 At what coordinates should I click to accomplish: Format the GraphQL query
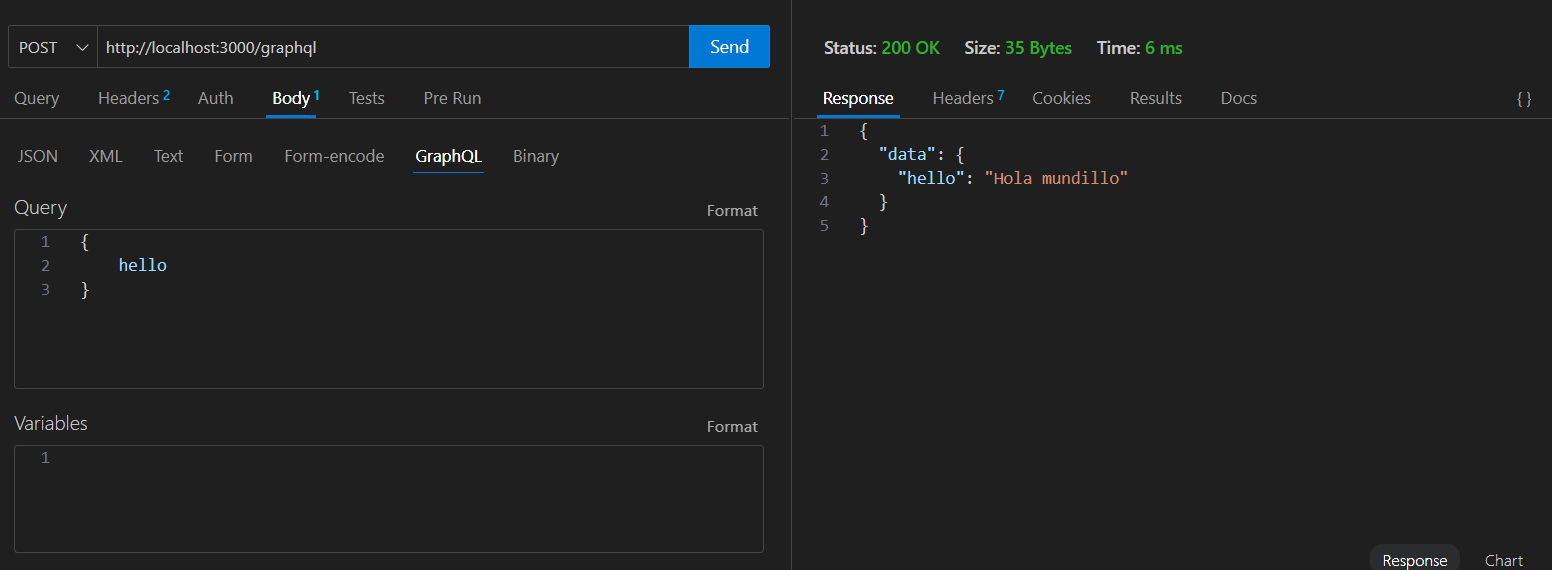click(732, 211)
